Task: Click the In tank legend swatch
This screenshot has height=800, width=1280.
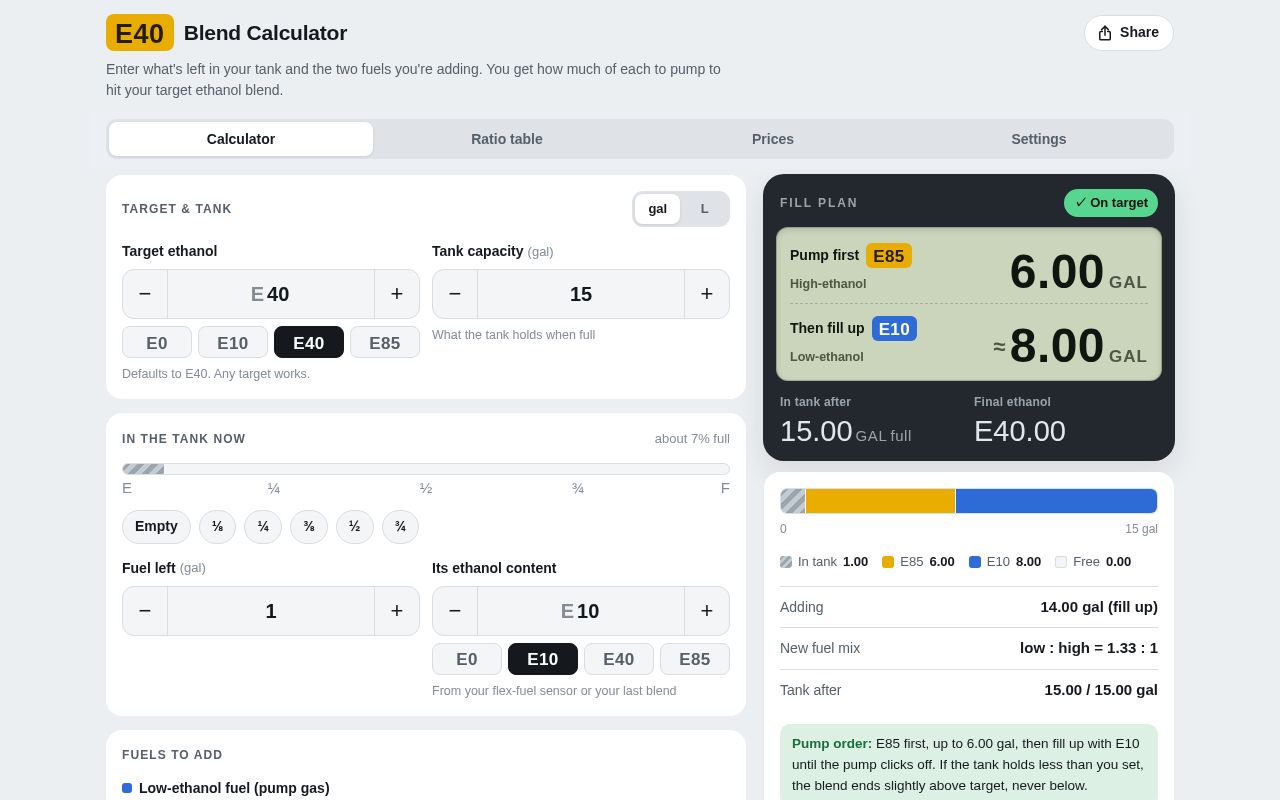Action: pos(786,562)
